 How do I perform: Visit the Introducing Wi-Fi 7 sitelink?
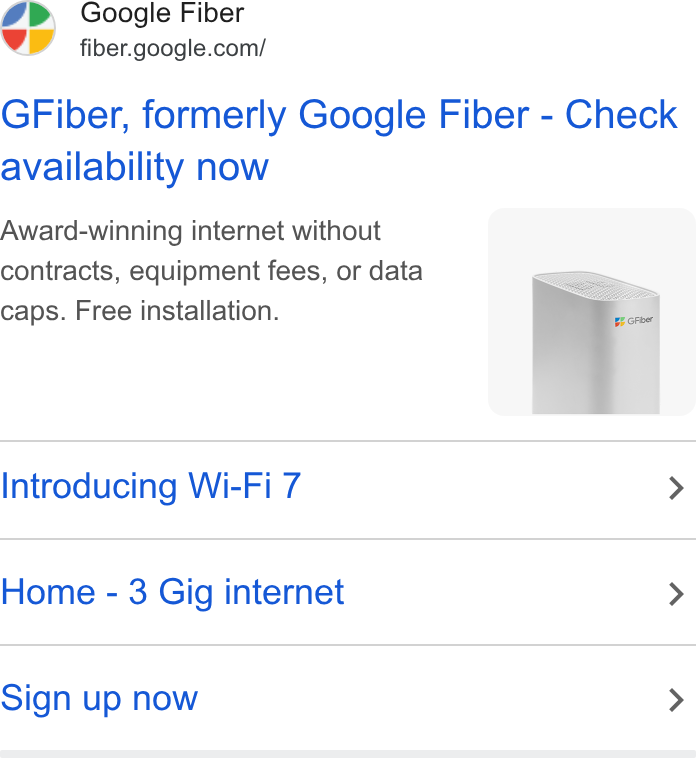pos(151,486)
